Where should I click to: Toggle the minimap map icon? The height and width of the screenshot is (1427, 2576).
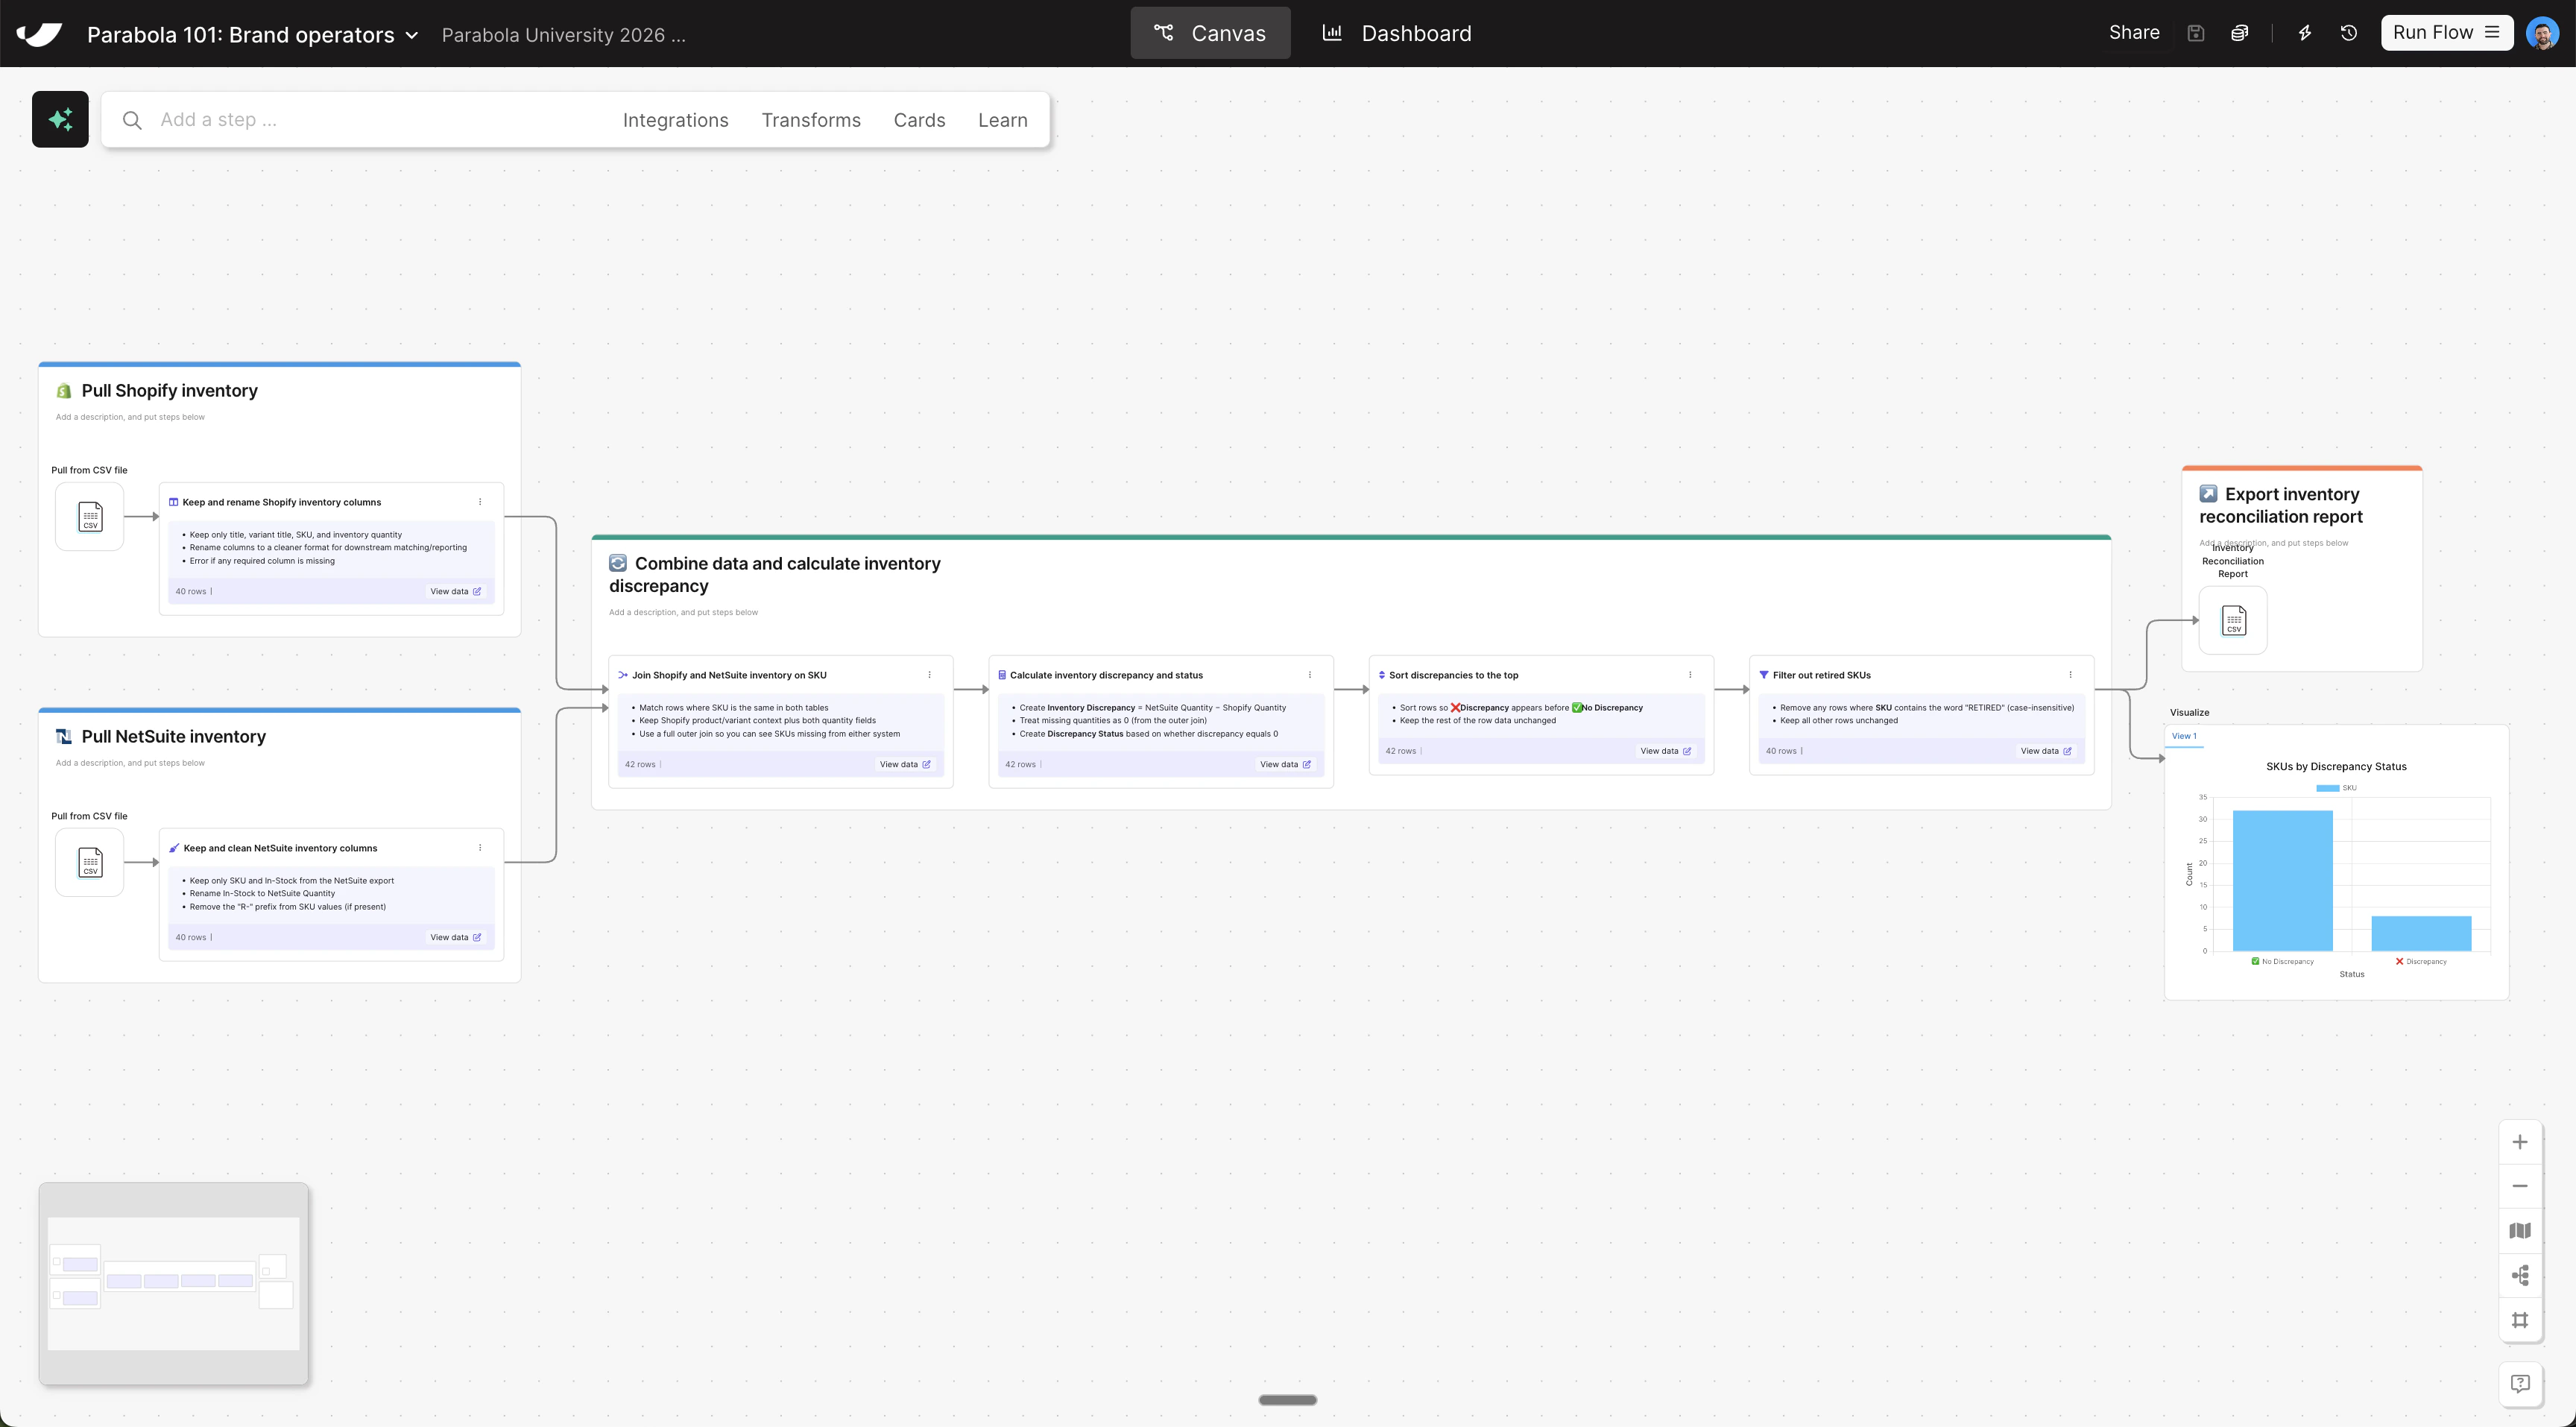coord(2520,1231)
